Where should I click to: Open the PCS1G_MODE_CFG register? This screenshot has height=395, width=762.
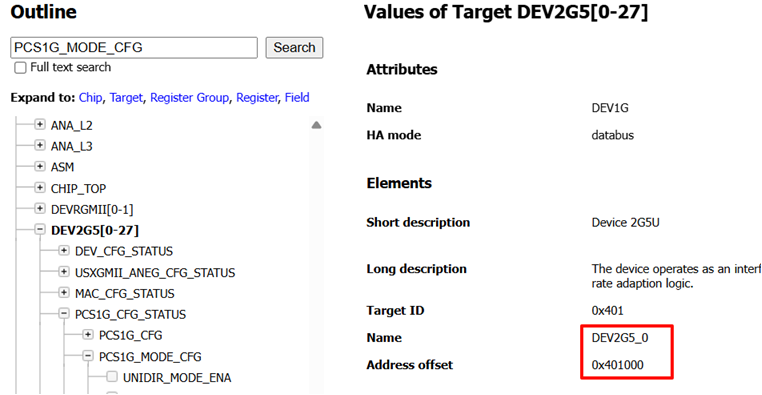pos(150,357)
